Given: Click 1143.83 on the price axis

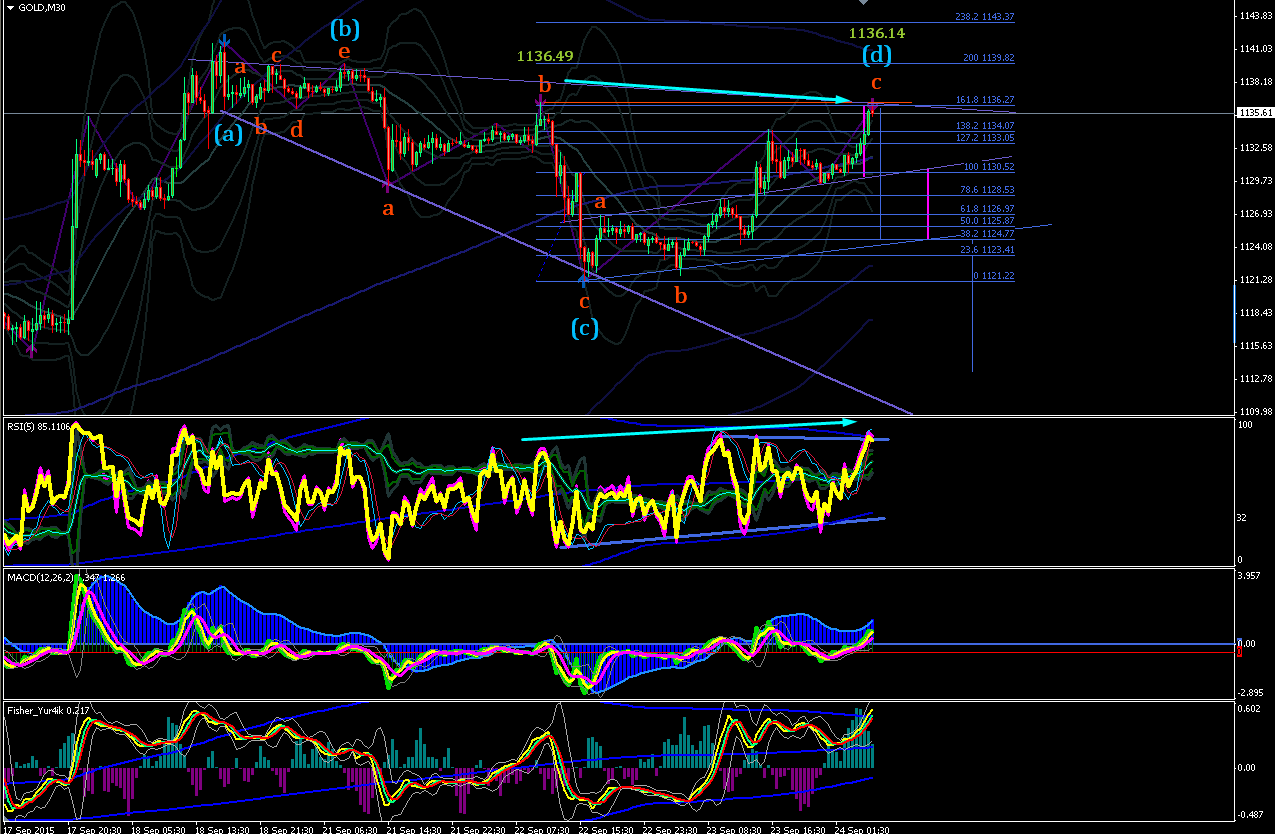Looking at the screenshot, I should (1255, 16).
